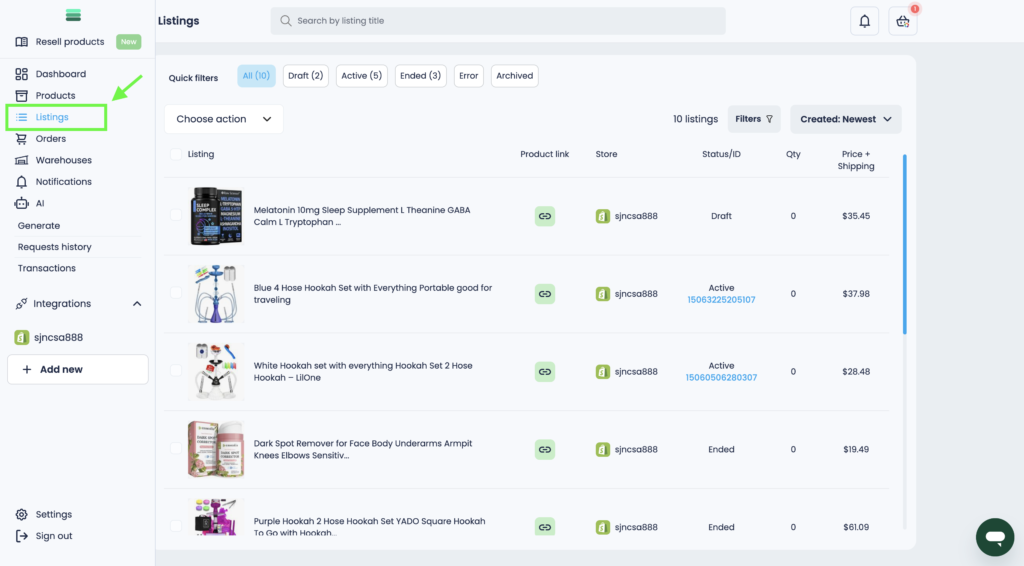1024x566 pixels.
Task: Toggle the select-all listings checkbox
Action: click(x=176, y=154)
